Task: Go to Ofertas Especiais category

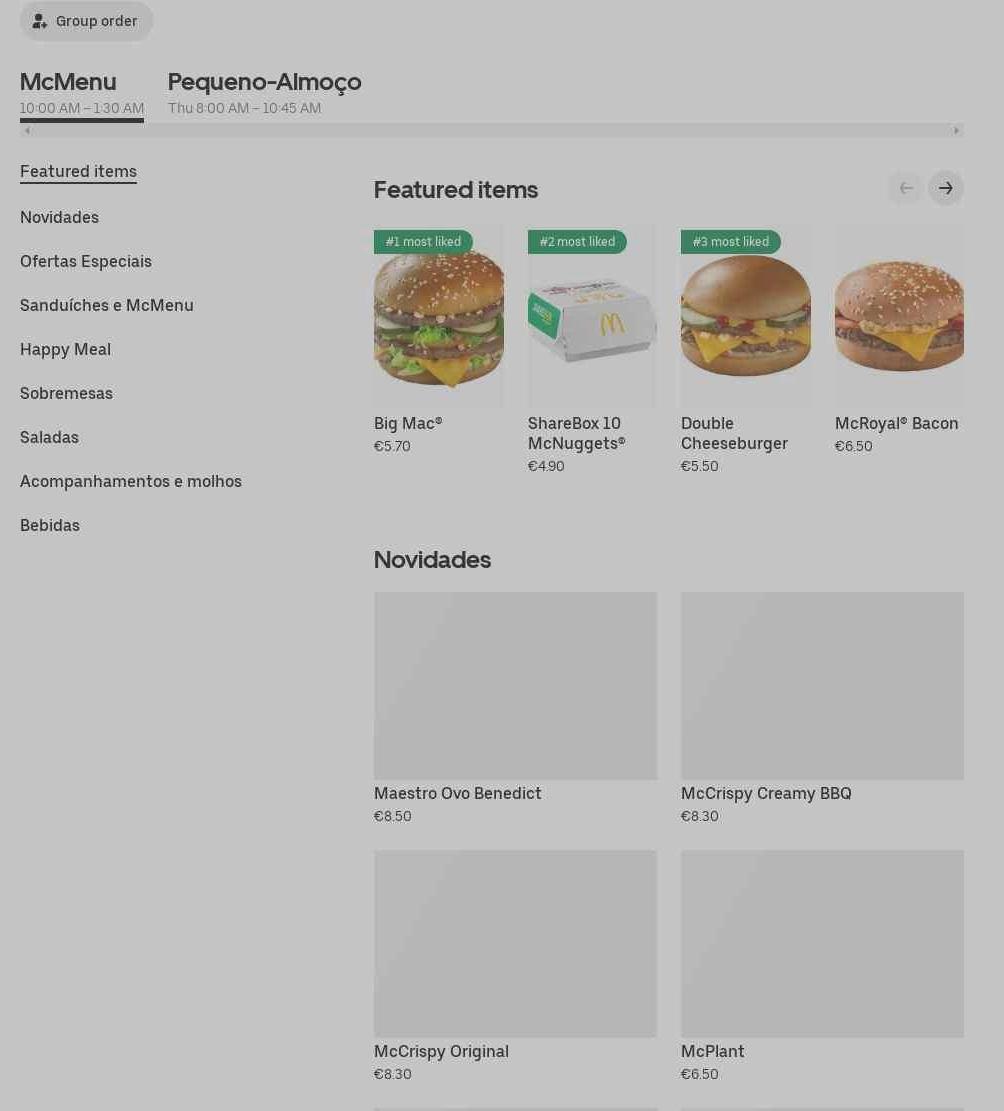Action: click(x=86, y=261)
